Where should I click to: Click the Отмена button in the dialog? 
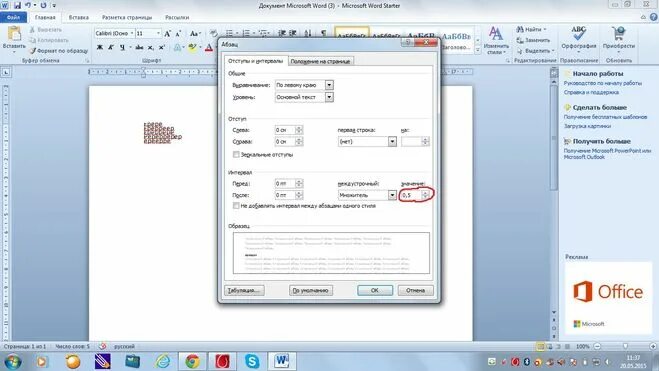415,290
